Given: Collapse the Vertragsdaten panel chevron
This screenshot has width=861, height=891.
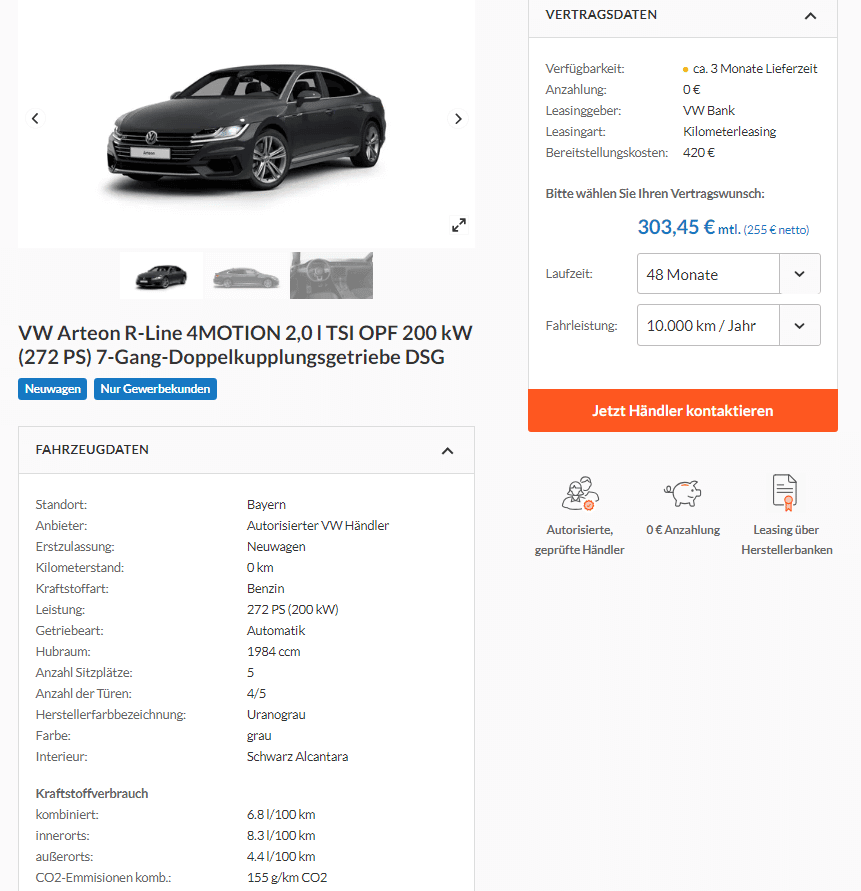Looking at the screenshot, I should tap(810, 16).
